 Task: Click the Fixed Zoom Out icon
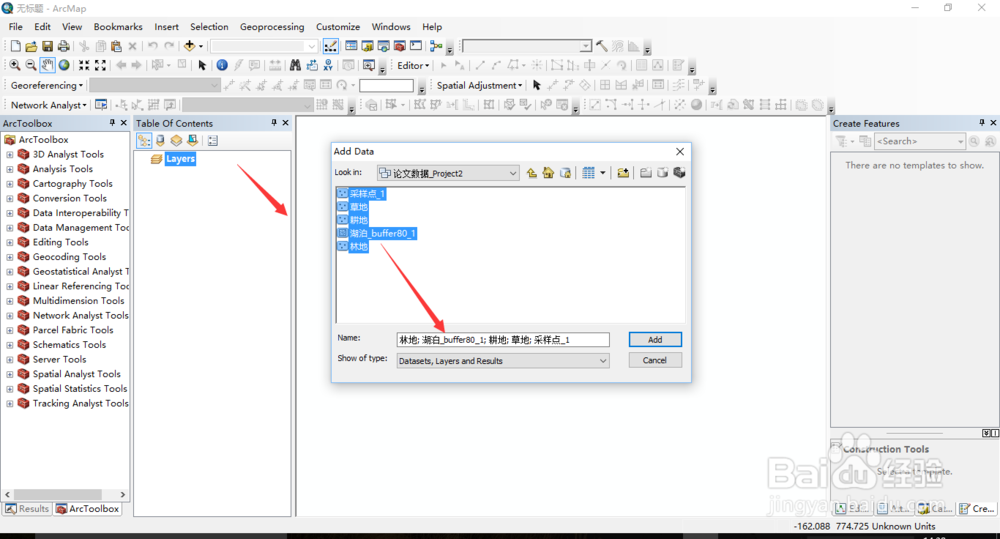pos(100,65)
